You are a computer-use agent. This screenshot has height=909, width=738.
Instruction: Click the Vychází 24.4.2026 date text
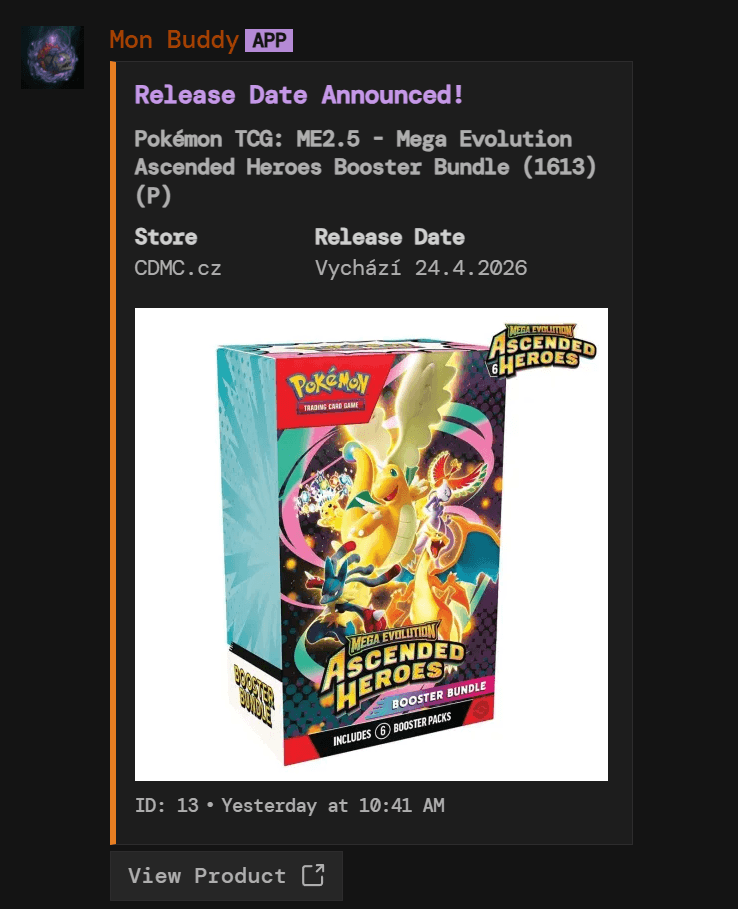[x=421, y=268]
